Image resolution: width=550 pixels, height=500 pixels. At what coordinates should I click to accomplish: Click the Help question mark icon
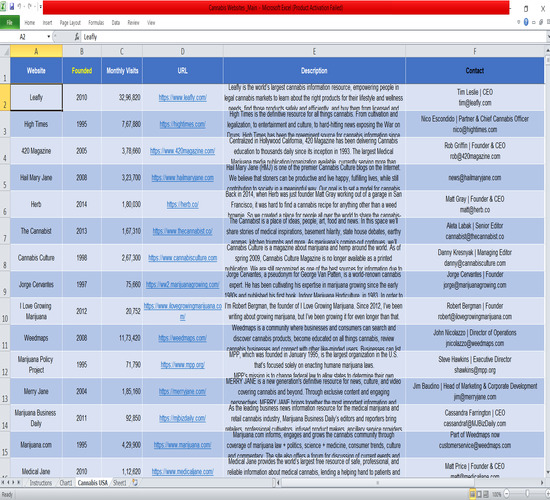[x=526, y=22]
